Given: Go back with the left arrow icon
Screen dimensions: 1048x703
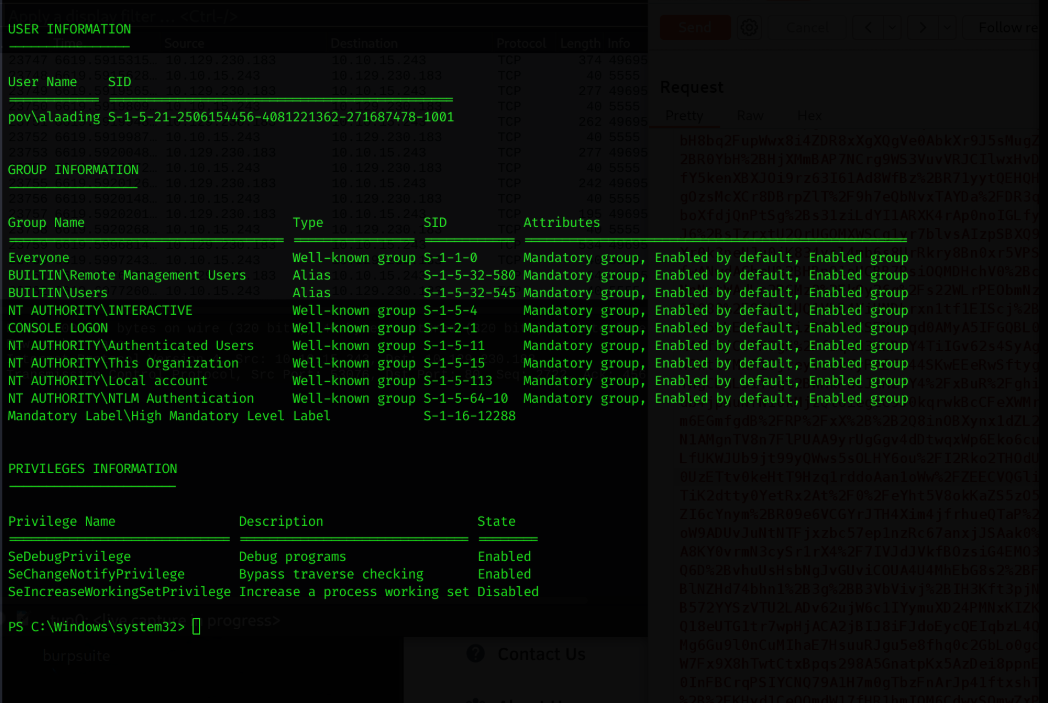Looking at the screenshot, I should click(868, 27).
